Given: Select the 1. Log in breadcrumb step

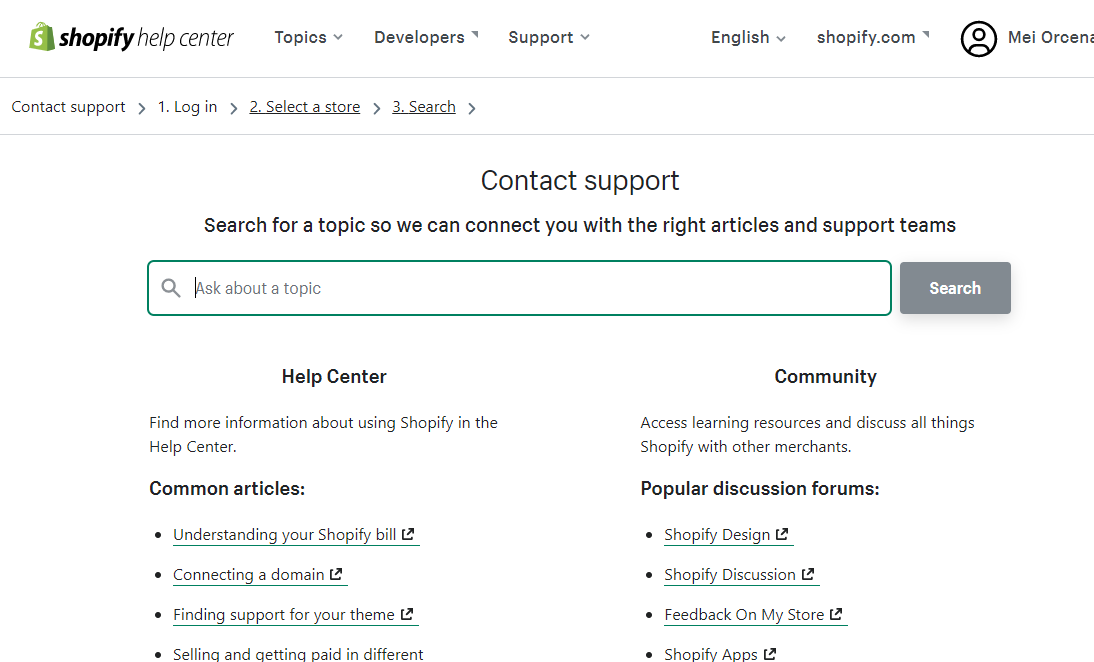Looking at the screenshot, I should click(x=188, y=107).
